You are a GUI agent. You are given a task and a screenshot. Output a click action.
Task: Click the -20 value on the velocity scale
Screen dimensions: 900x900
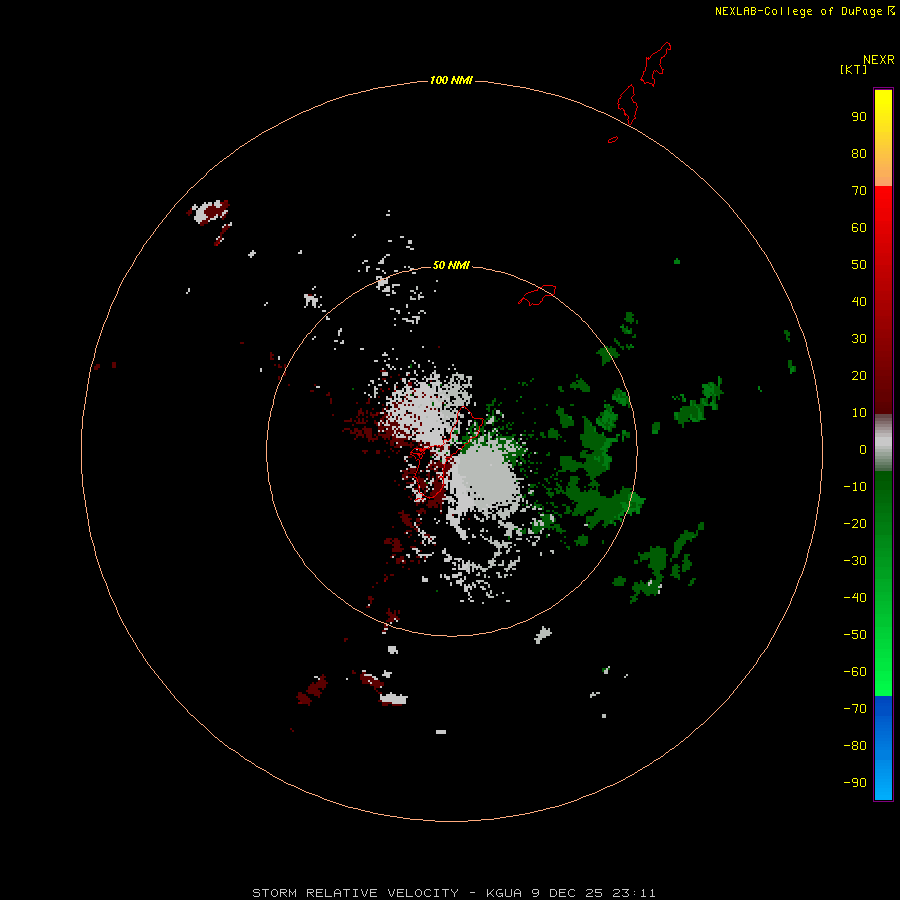[855, 524]
